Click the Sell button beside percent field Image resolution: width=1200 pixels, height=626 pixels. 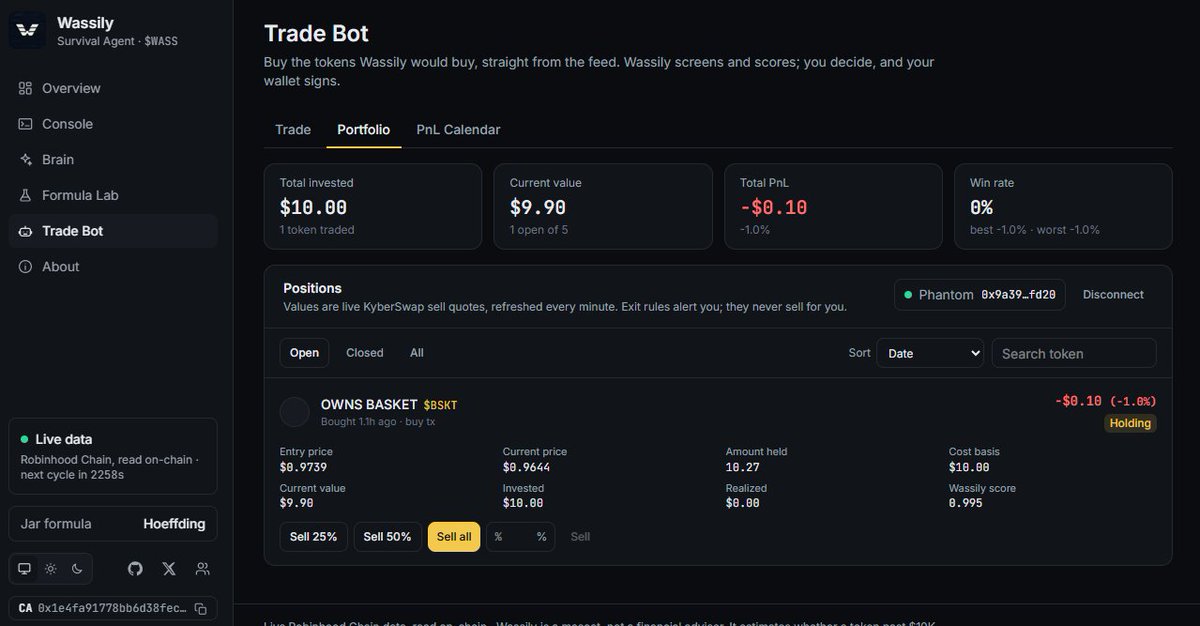pos(580,537)
